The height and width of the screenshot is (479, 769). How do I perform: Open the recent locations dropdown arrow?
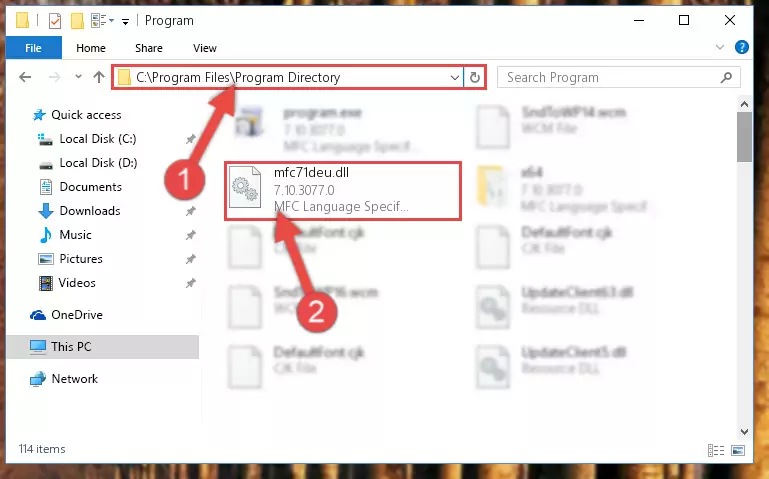coord(78,77)
